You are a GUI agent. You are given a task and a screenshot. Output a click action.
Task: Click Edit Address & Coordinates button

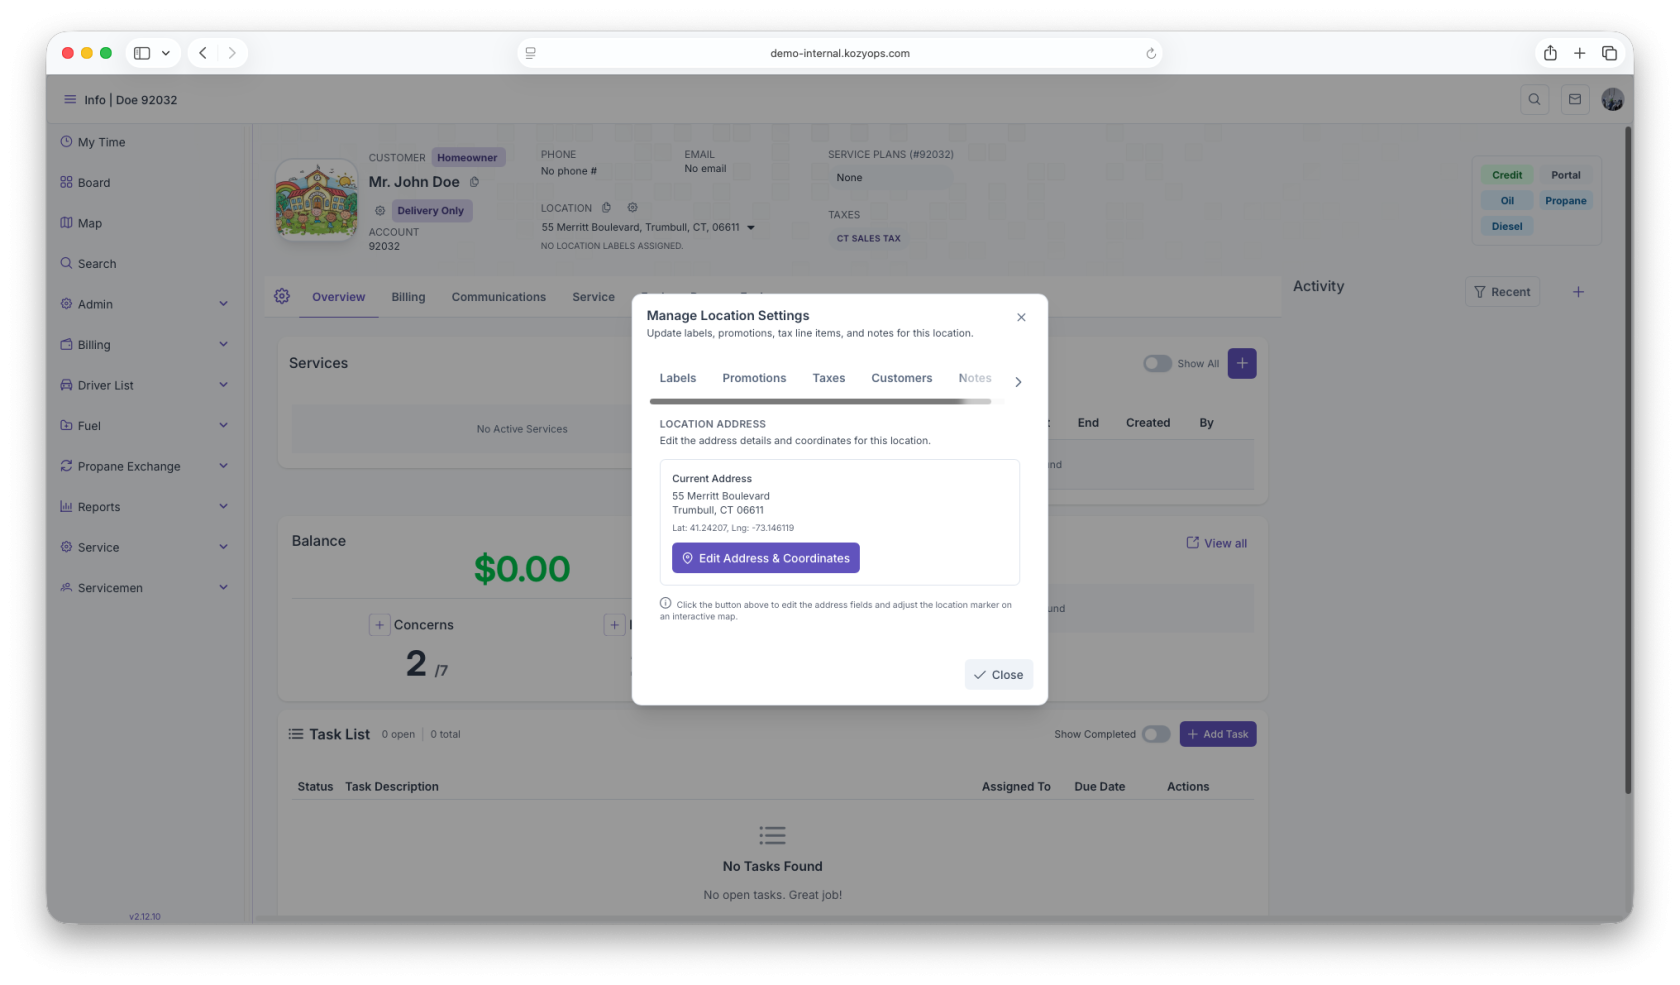click(x=766, y=558)
